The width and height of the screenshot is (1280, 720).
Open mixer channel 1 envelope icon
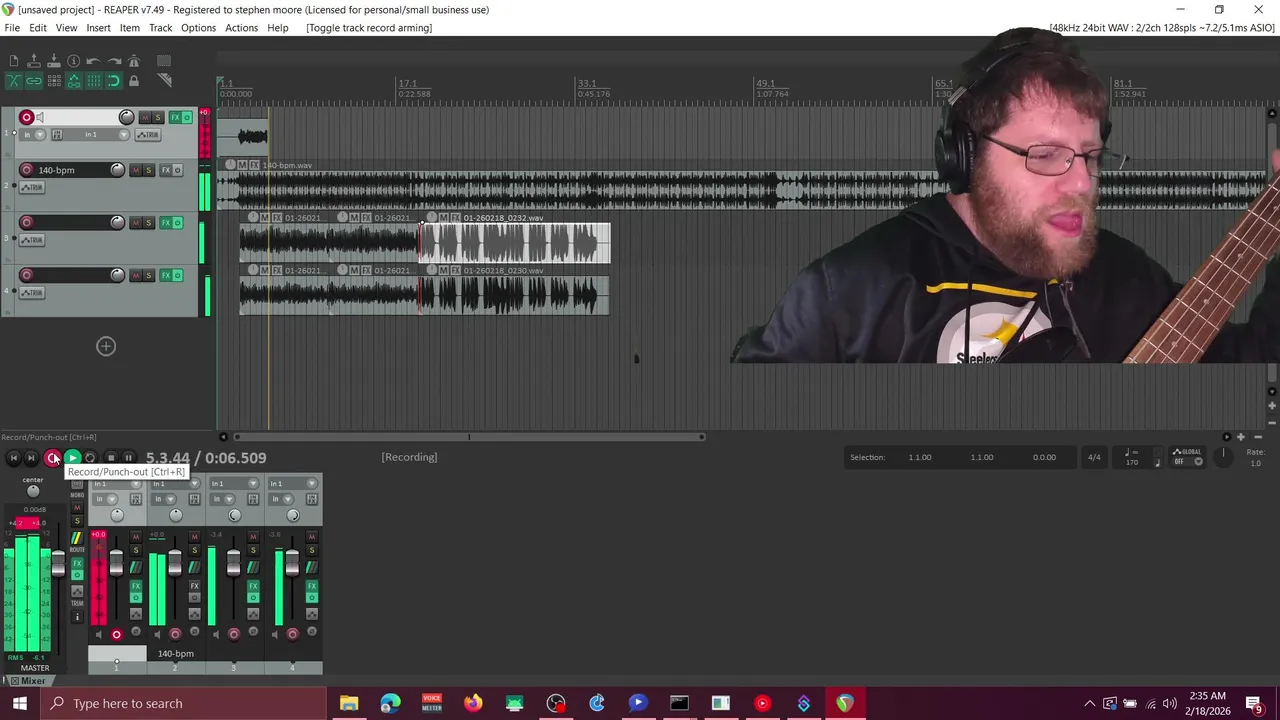point(136,614)
